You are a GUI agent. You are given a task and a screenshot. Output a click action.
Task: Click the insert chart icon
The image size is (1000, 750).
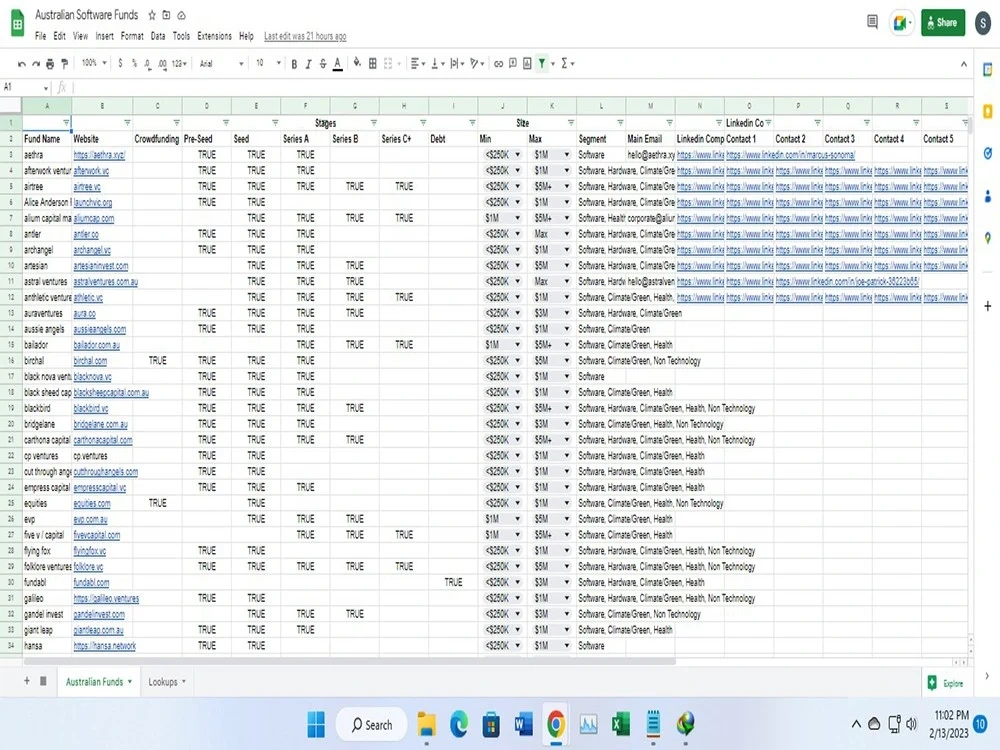coord(527,63)
